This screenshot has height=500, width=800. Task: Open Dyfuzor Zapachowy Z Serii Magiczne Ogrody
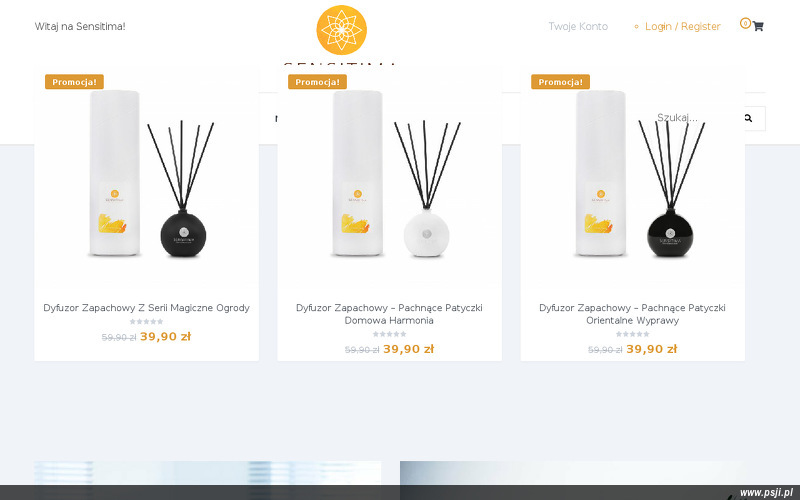(146, 308)
